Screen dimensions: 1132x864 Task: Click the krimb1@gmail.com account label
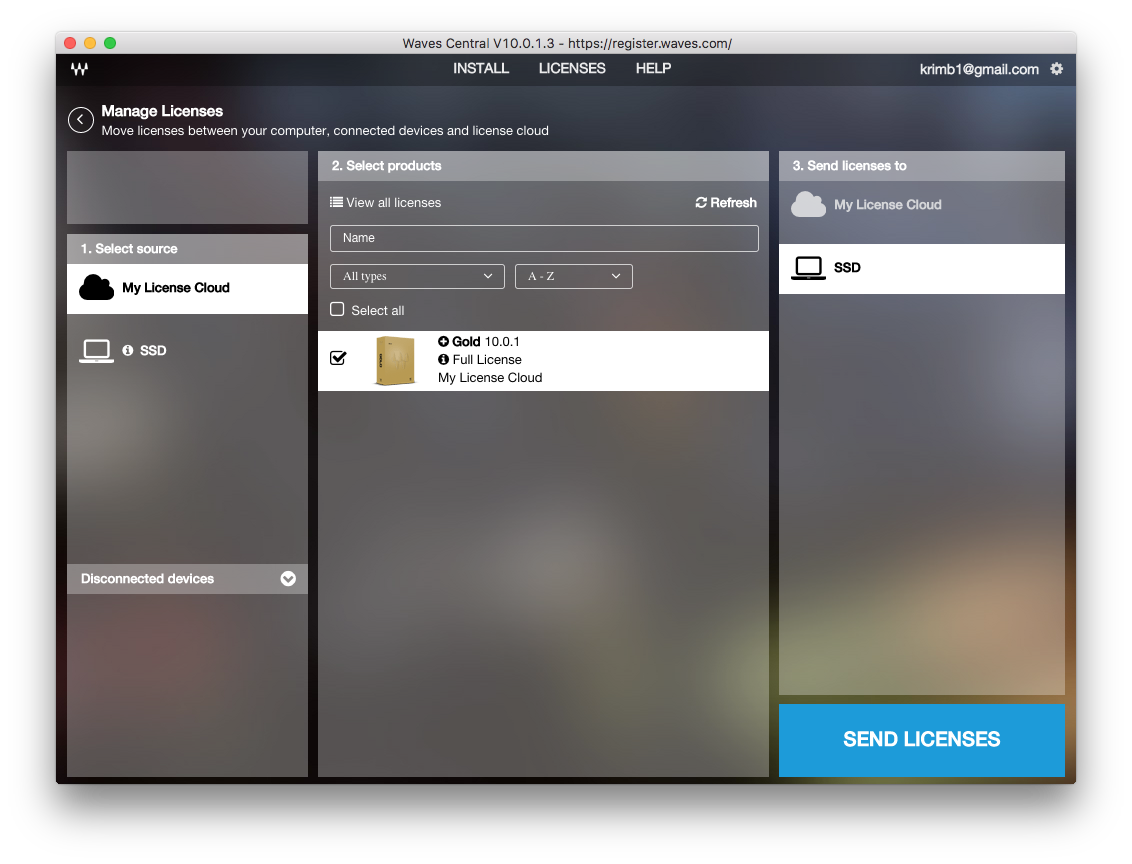(979, 69)
